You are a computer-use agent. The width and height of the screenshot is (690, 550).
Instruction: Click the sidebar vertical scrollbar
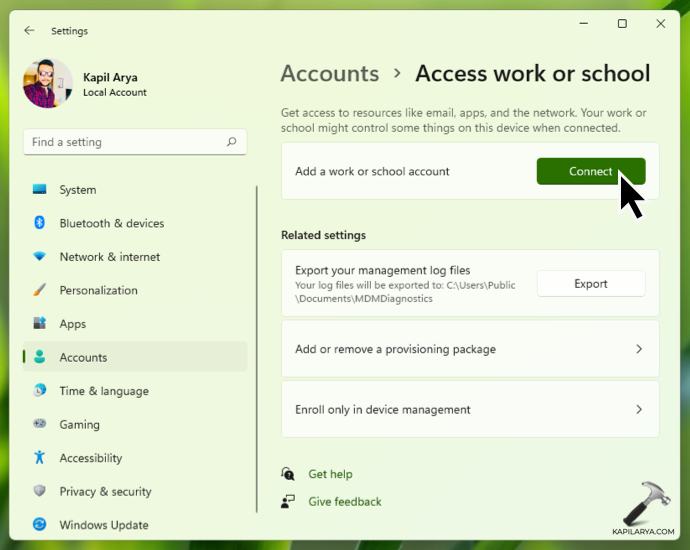(x=257, y=349)
